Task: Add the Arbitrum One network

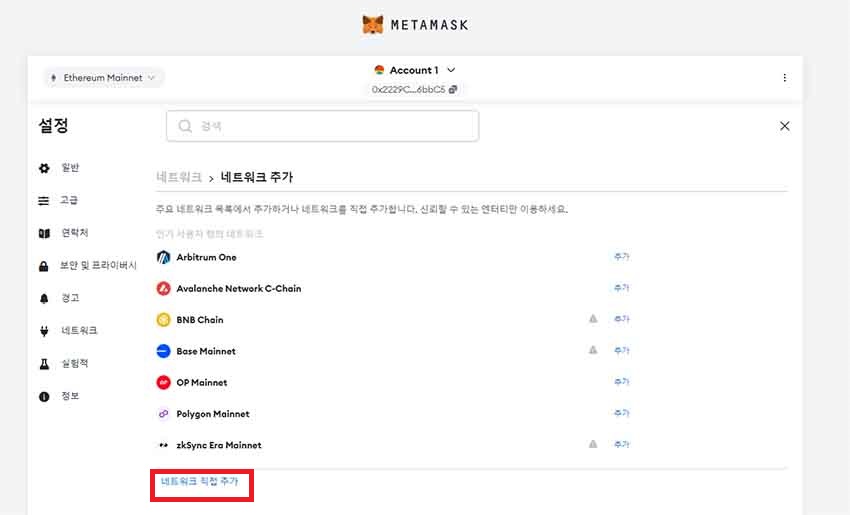Action: coord(621,256)
